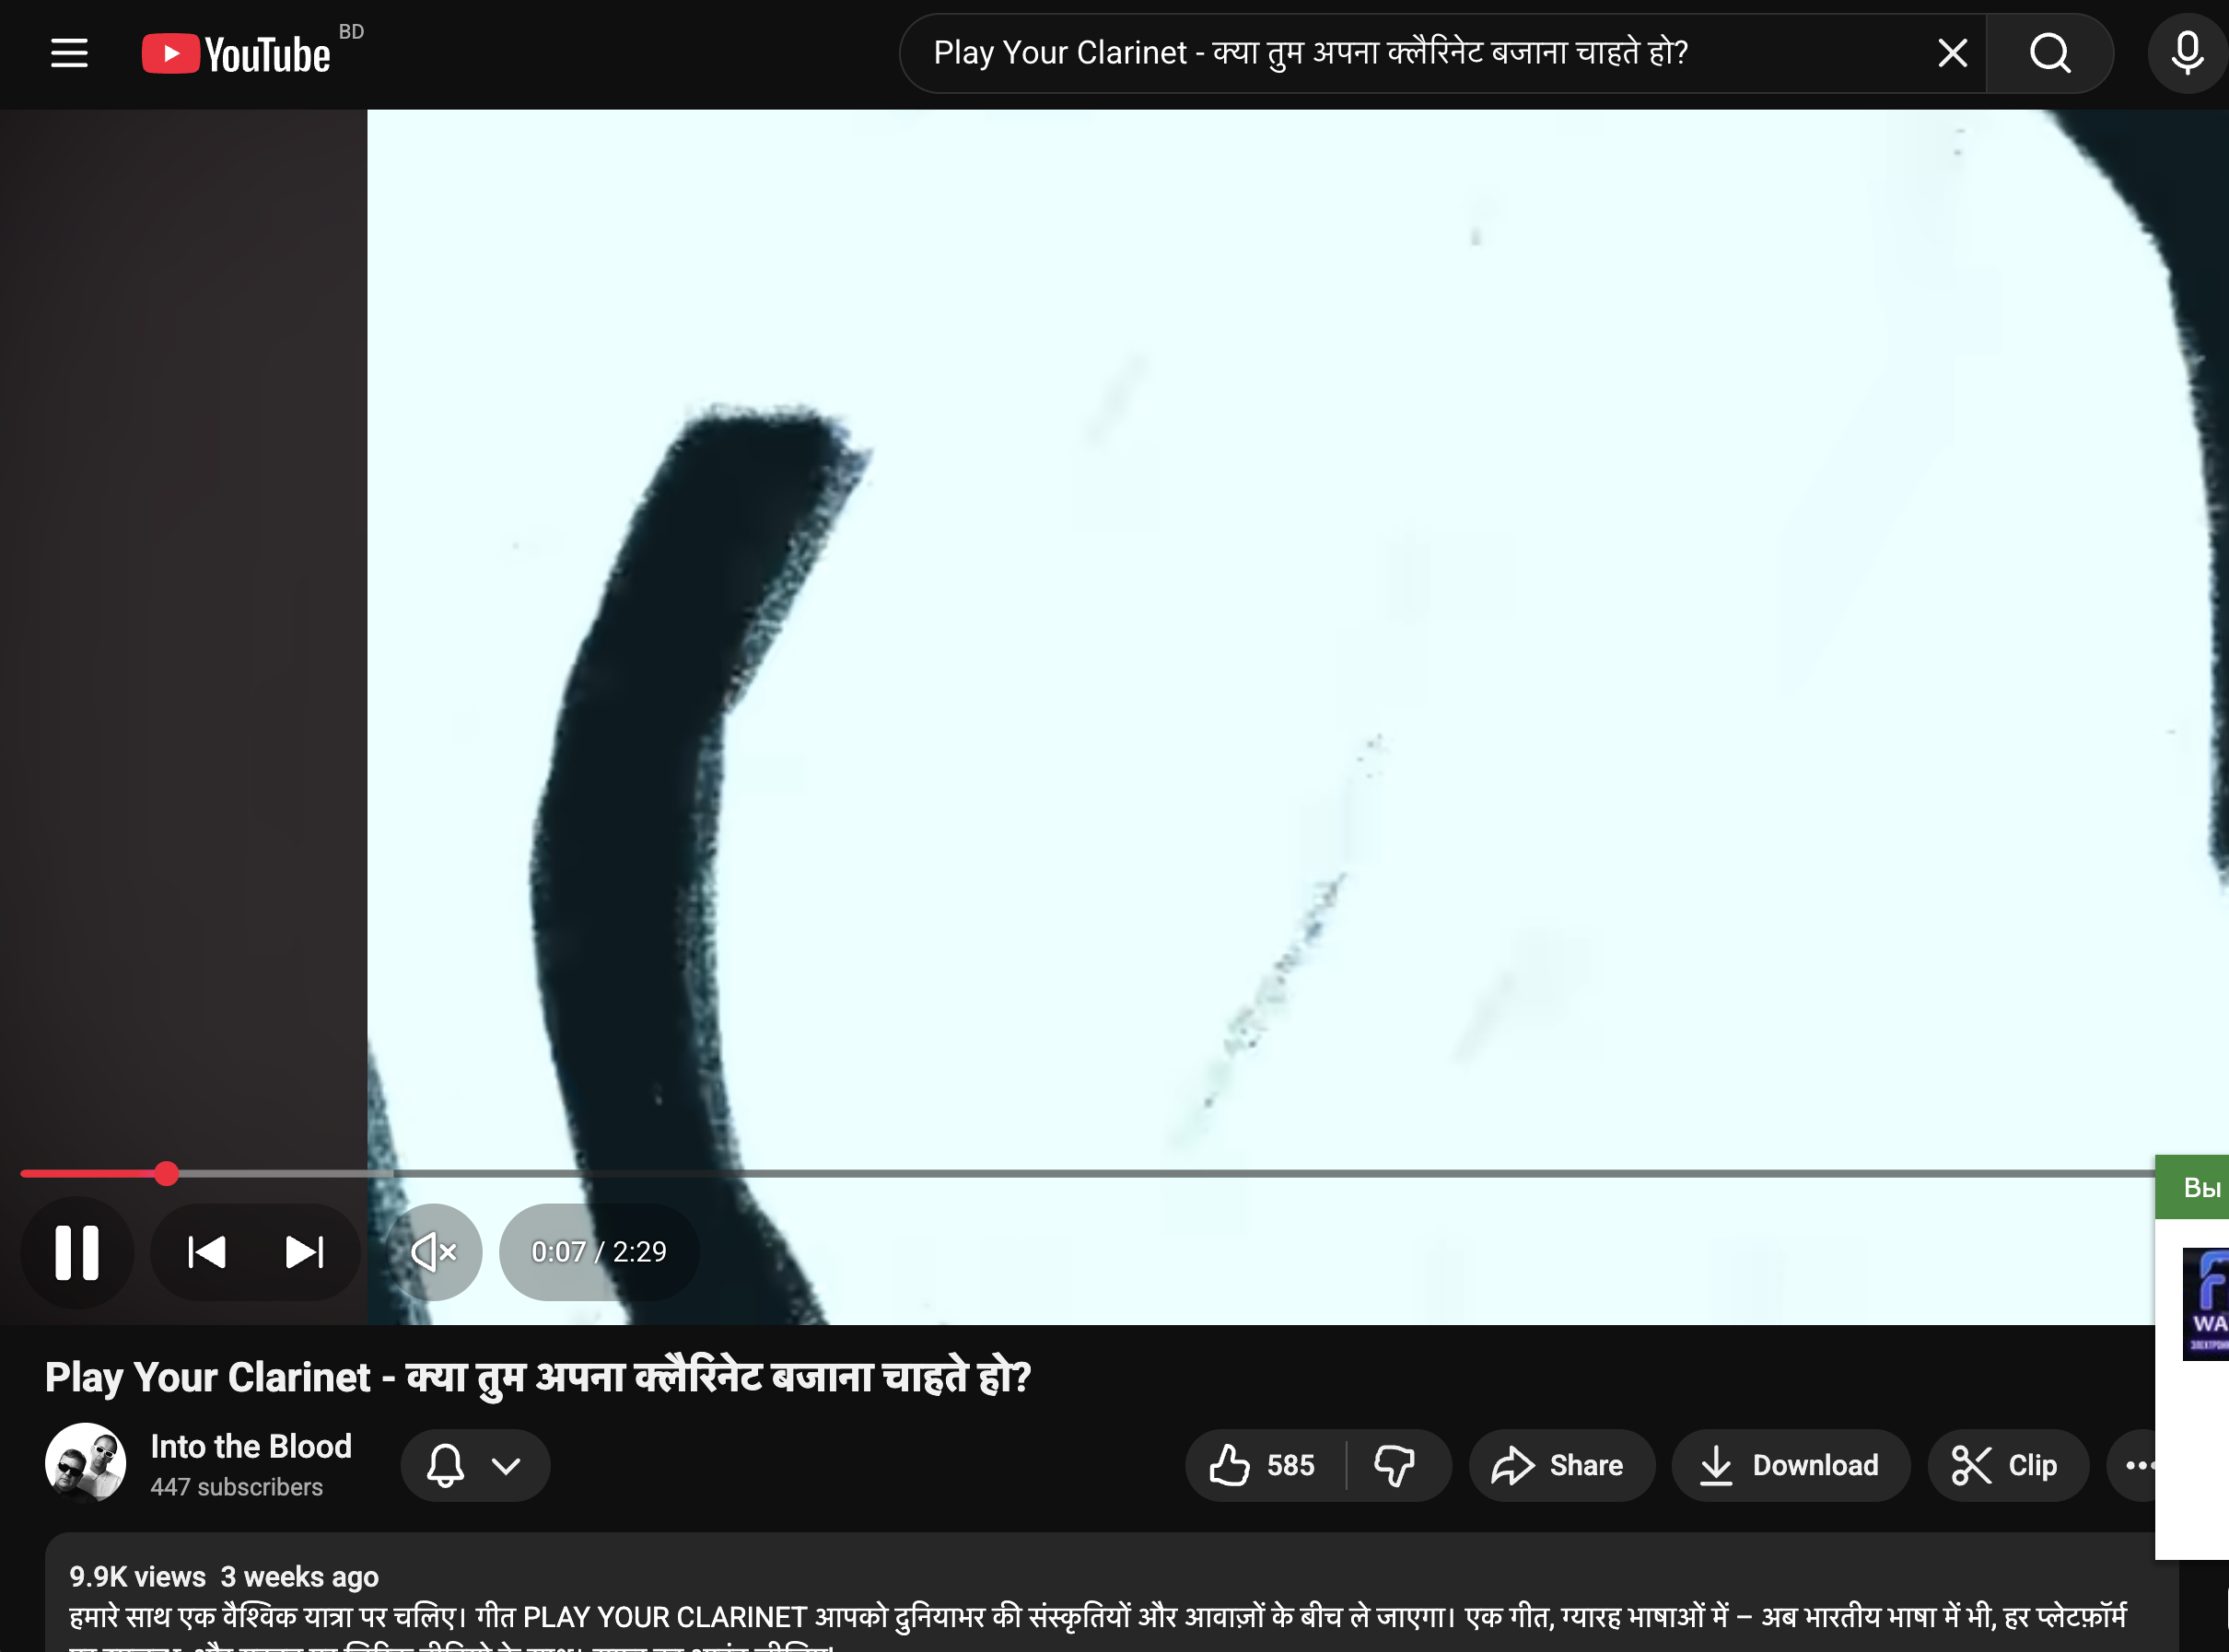Click the YouTube home logo
The height and width of the screenshot is (1652, 2229).
click(238, 53)
